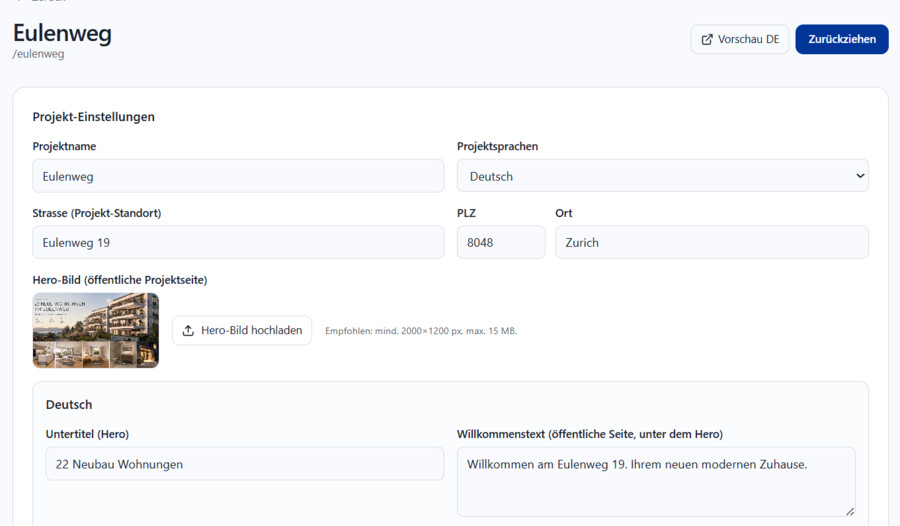Open the Deutsch language selection field
The image size is (900, 526).
click(662, 176)
